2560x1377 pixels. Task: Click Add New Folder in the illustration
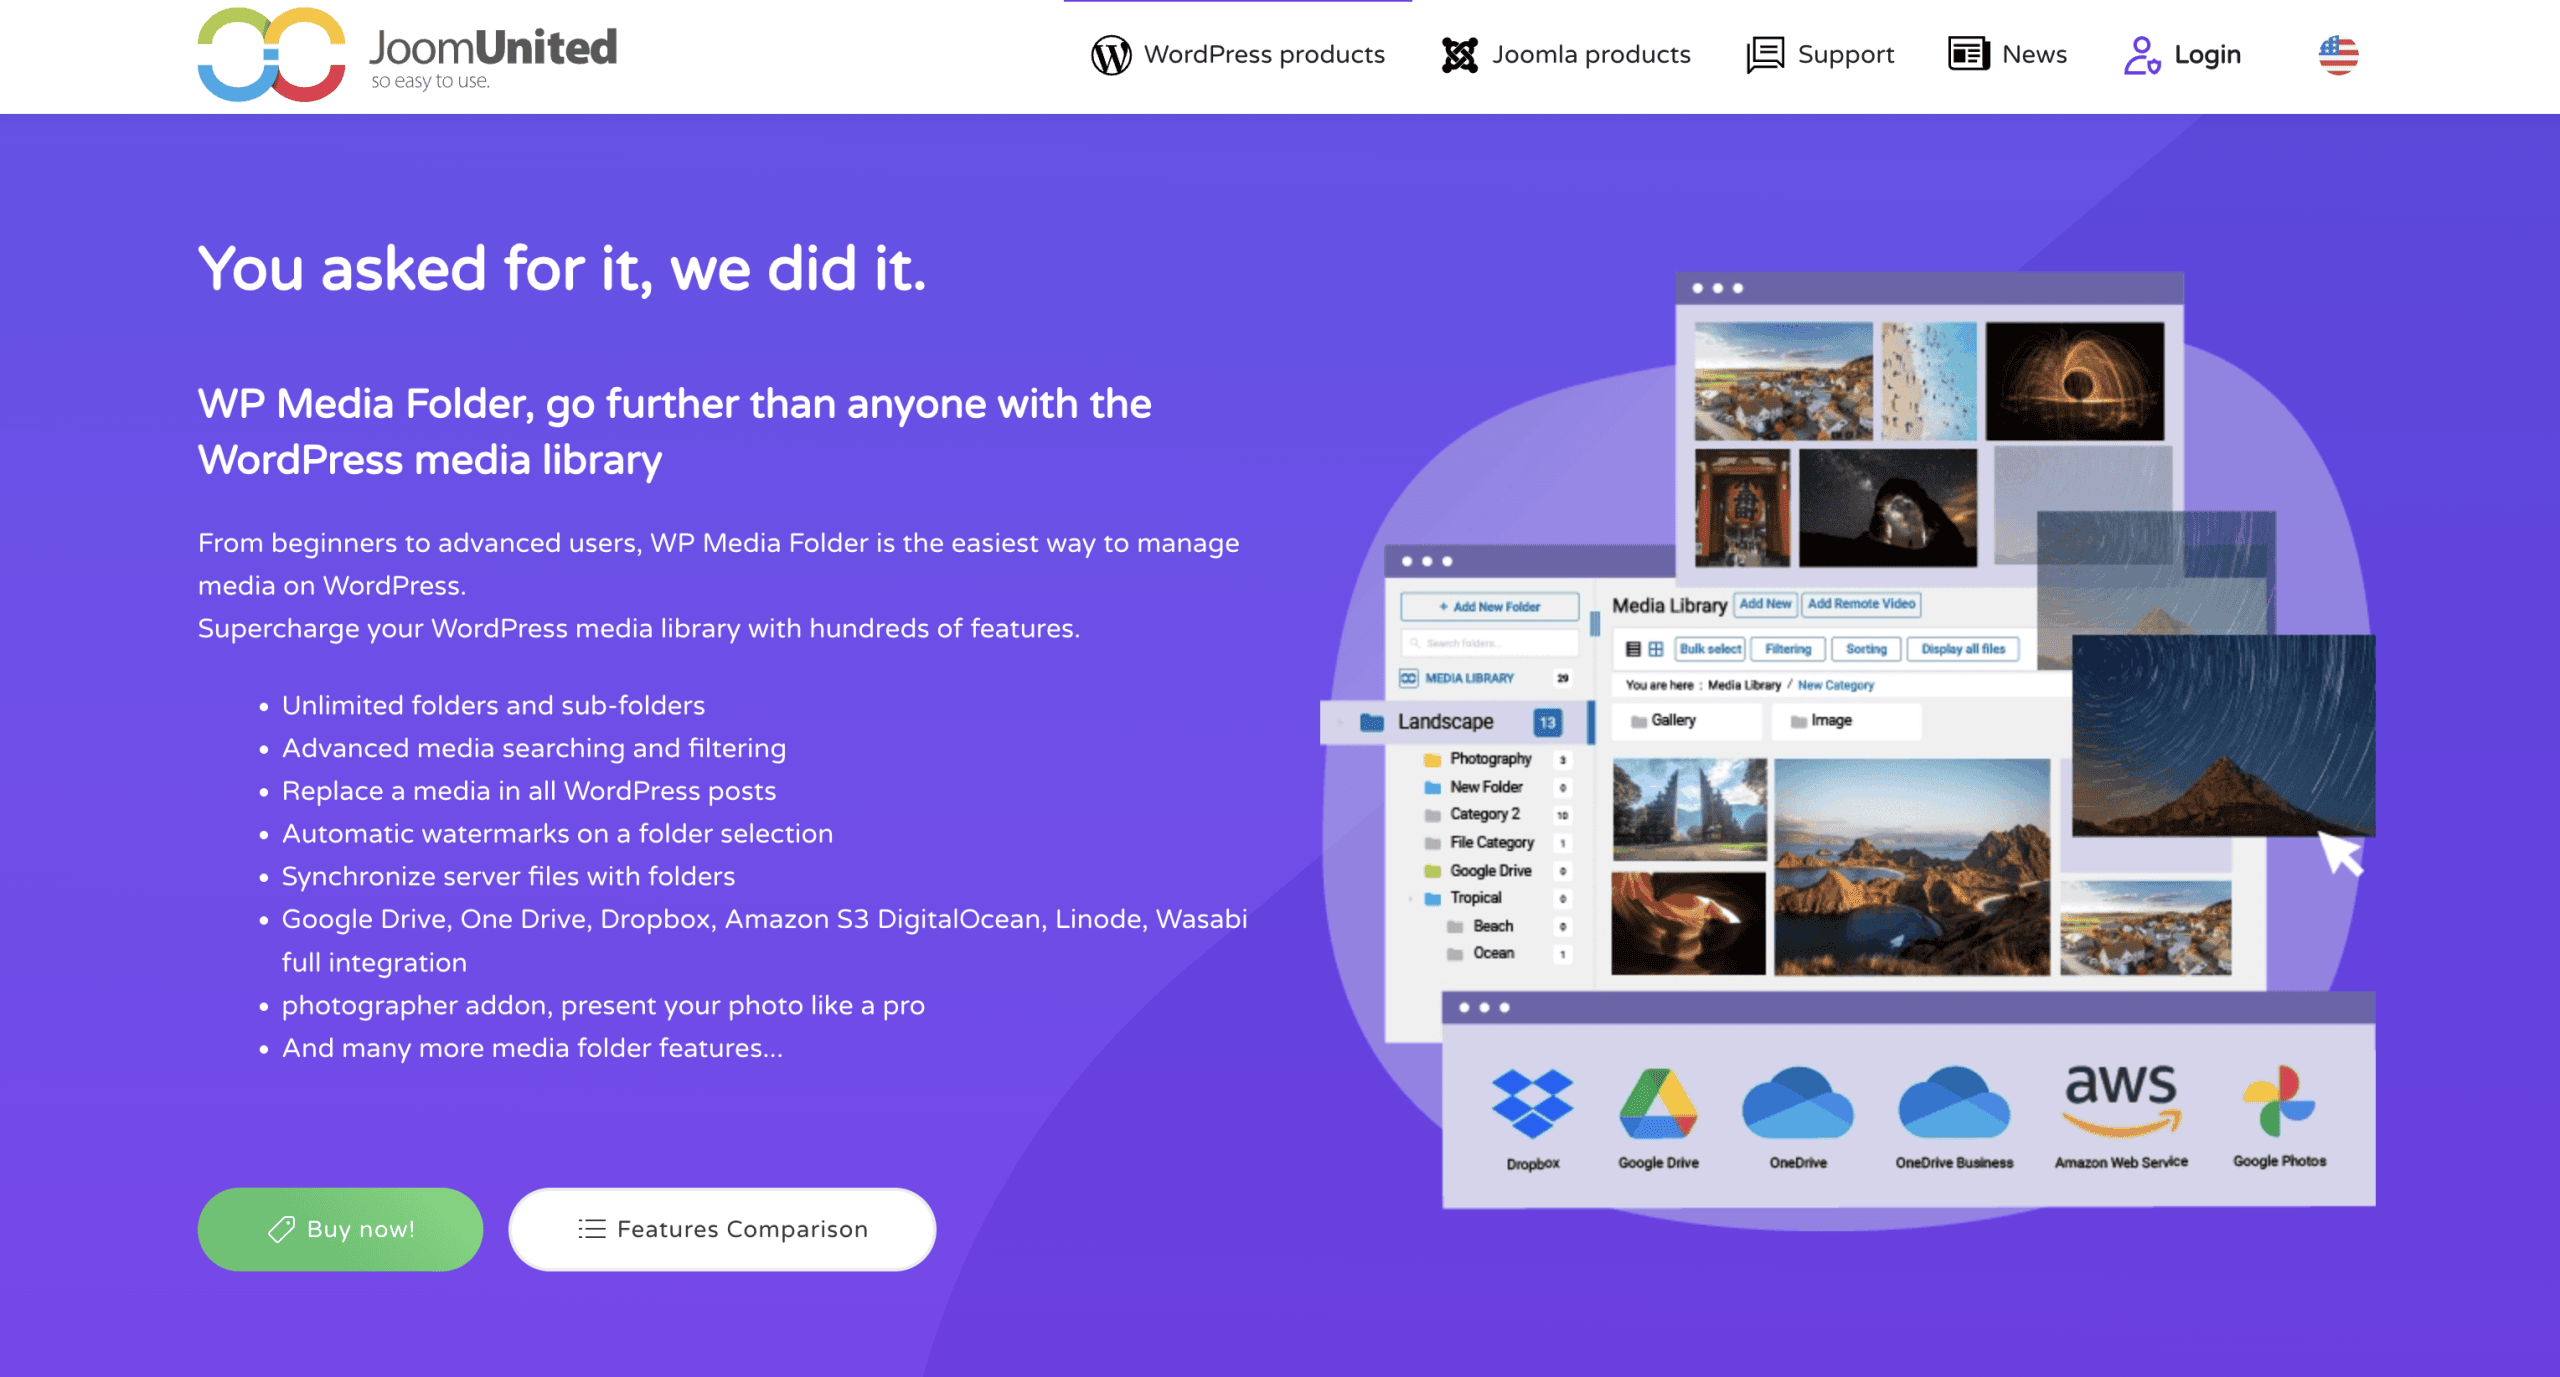tap(1490, 607)
